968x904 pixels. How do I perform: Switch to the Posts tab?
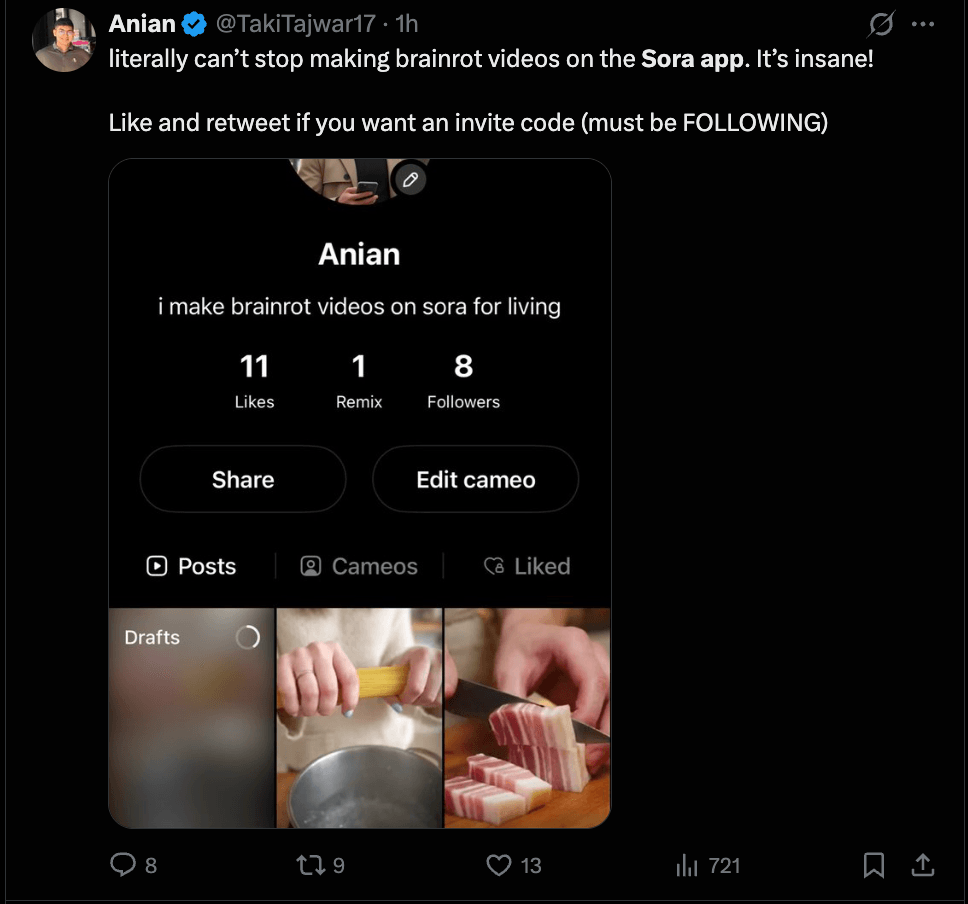tap(191, 566)
